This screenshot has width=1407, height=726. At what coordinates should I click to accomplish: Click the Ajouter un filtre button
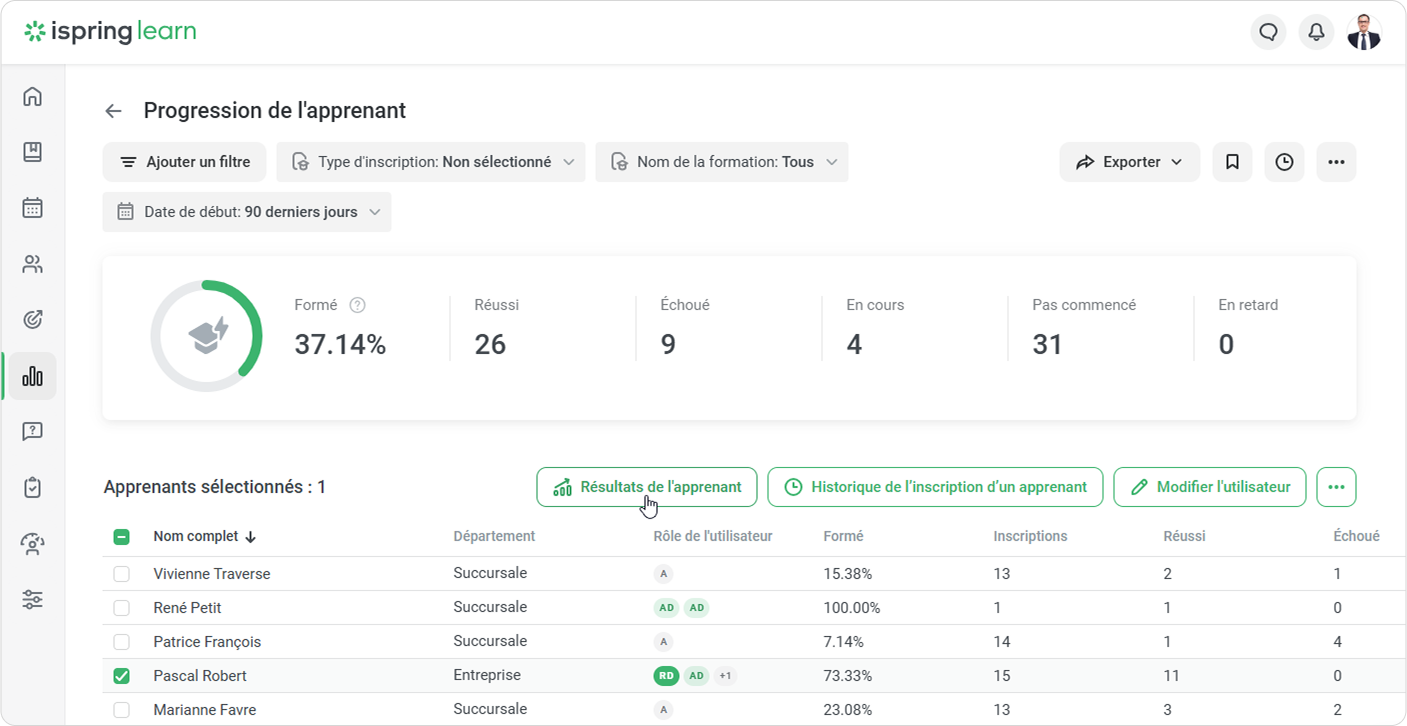pyautogui.click(x=184, y=162)
